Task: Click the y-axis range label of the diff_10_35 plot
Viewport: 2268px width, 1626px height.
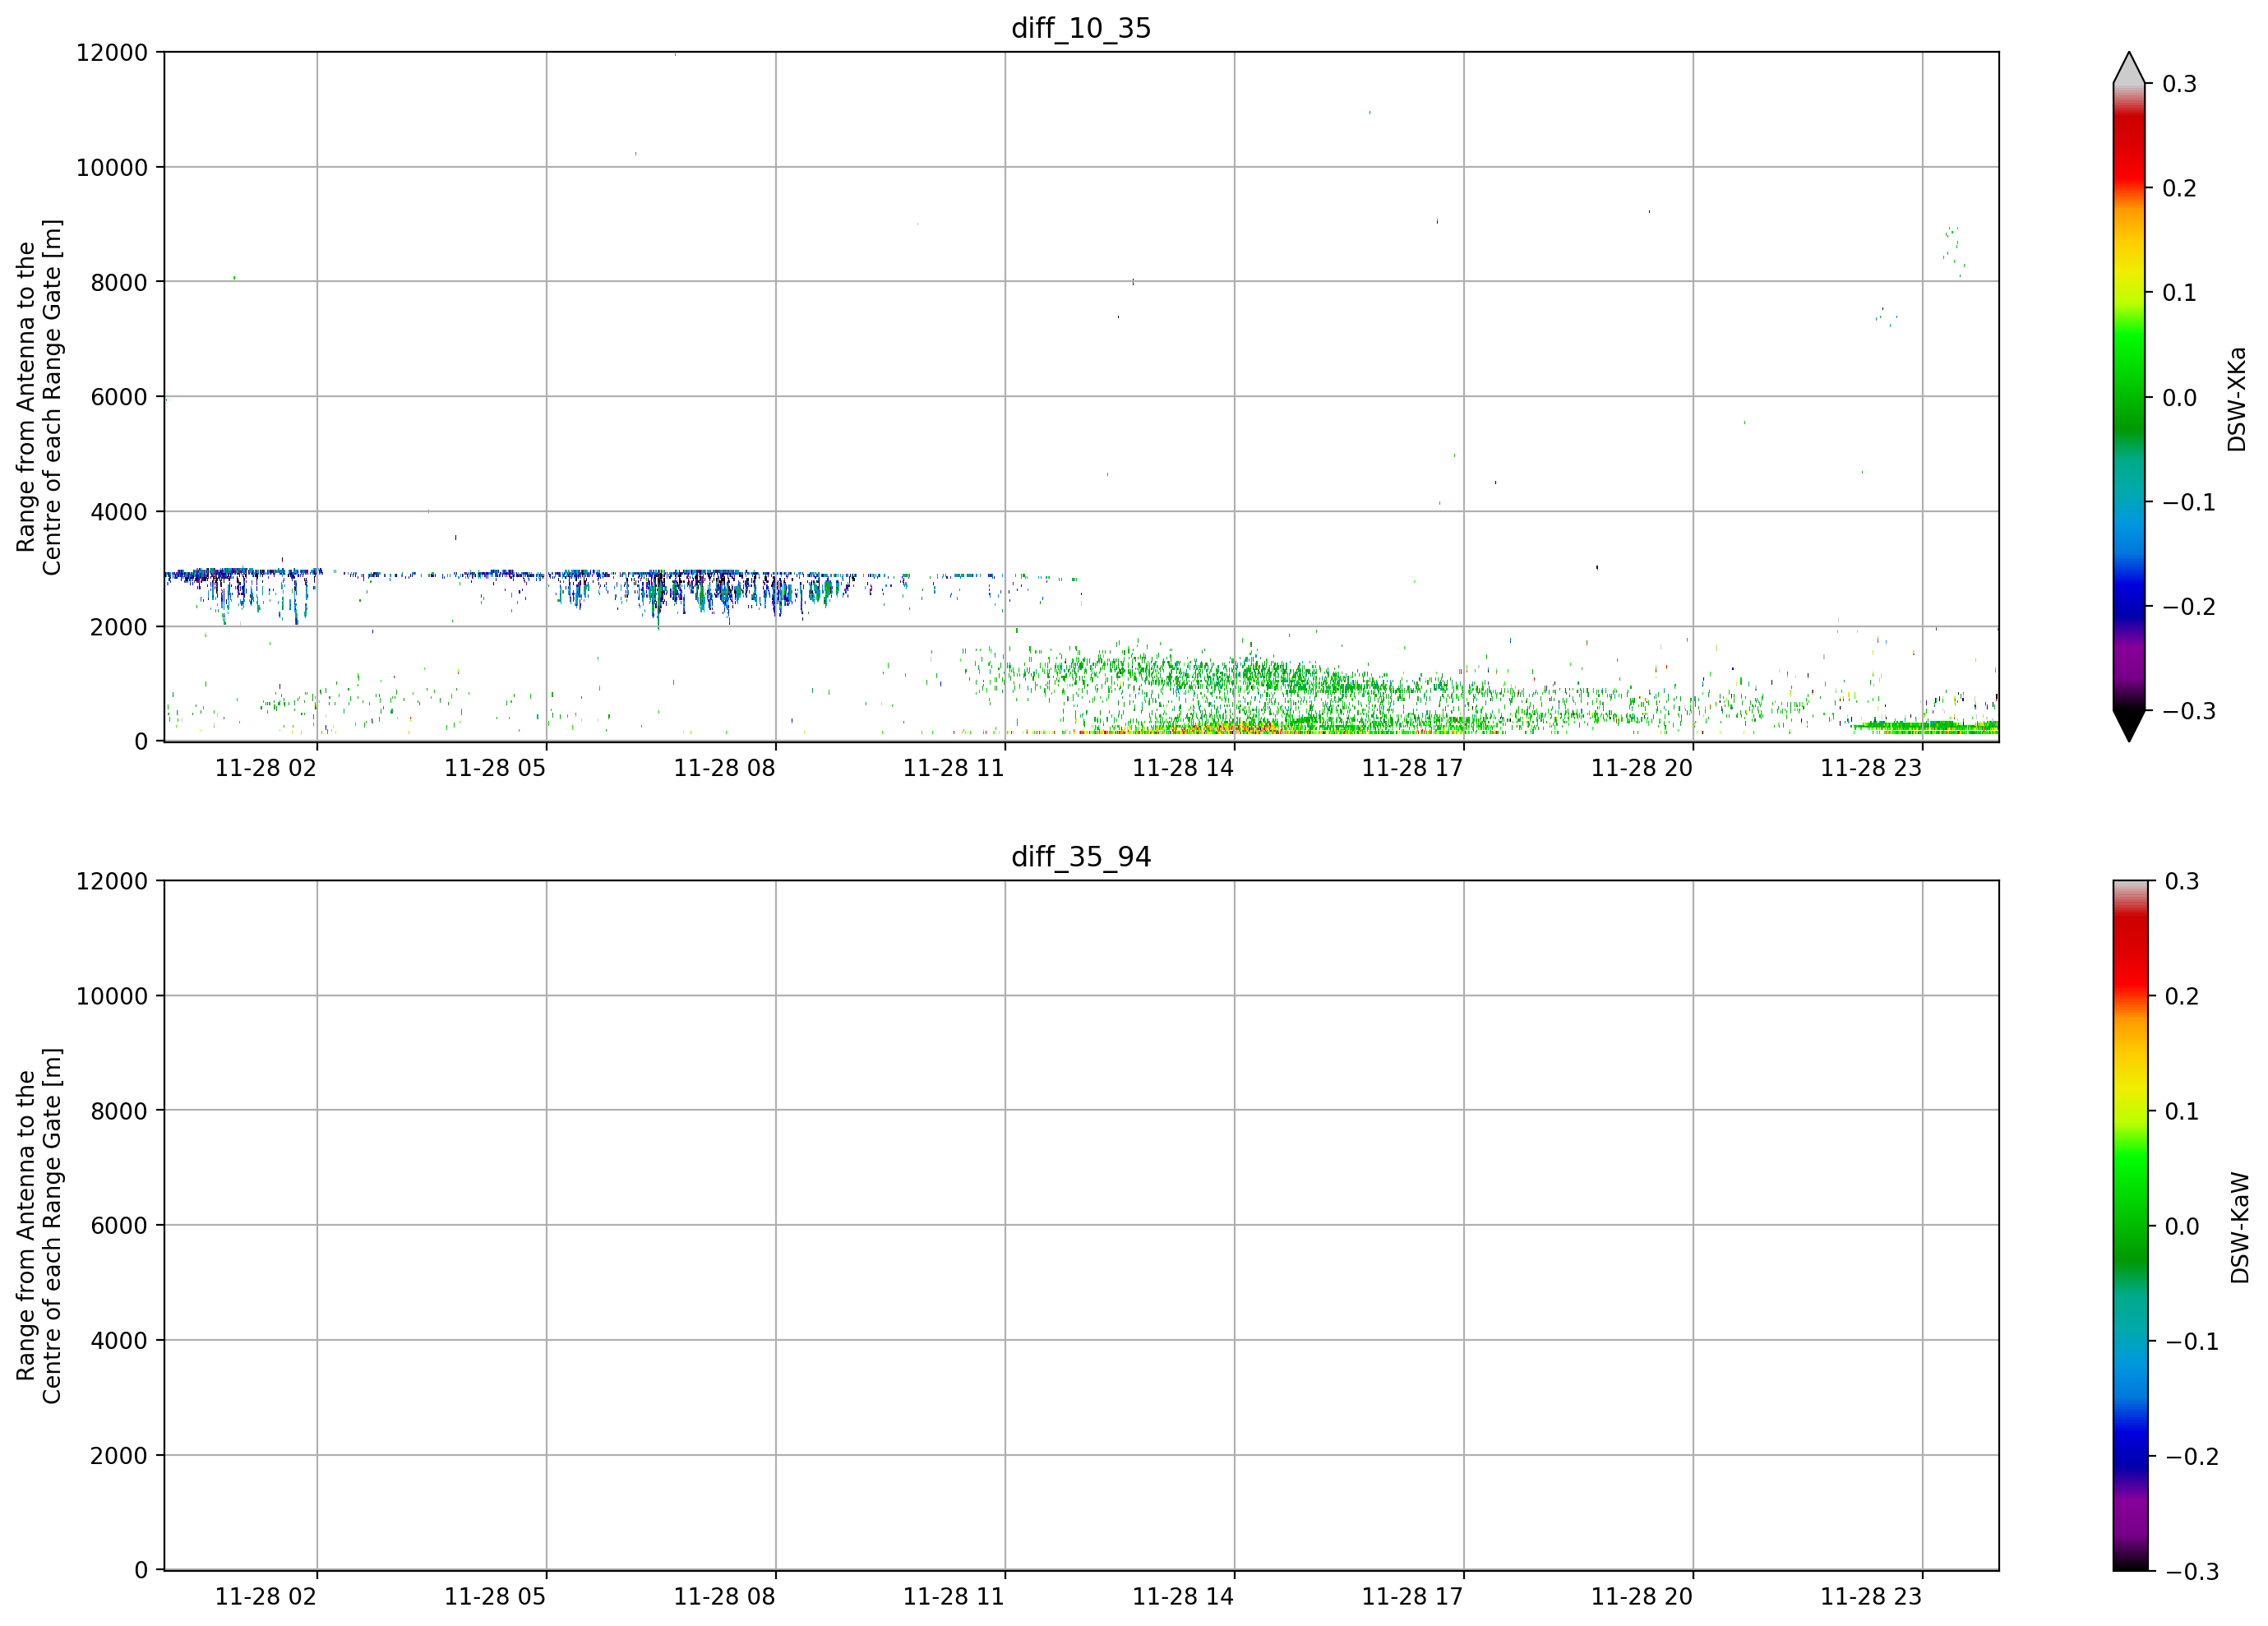Action: [x=39, y=397]
